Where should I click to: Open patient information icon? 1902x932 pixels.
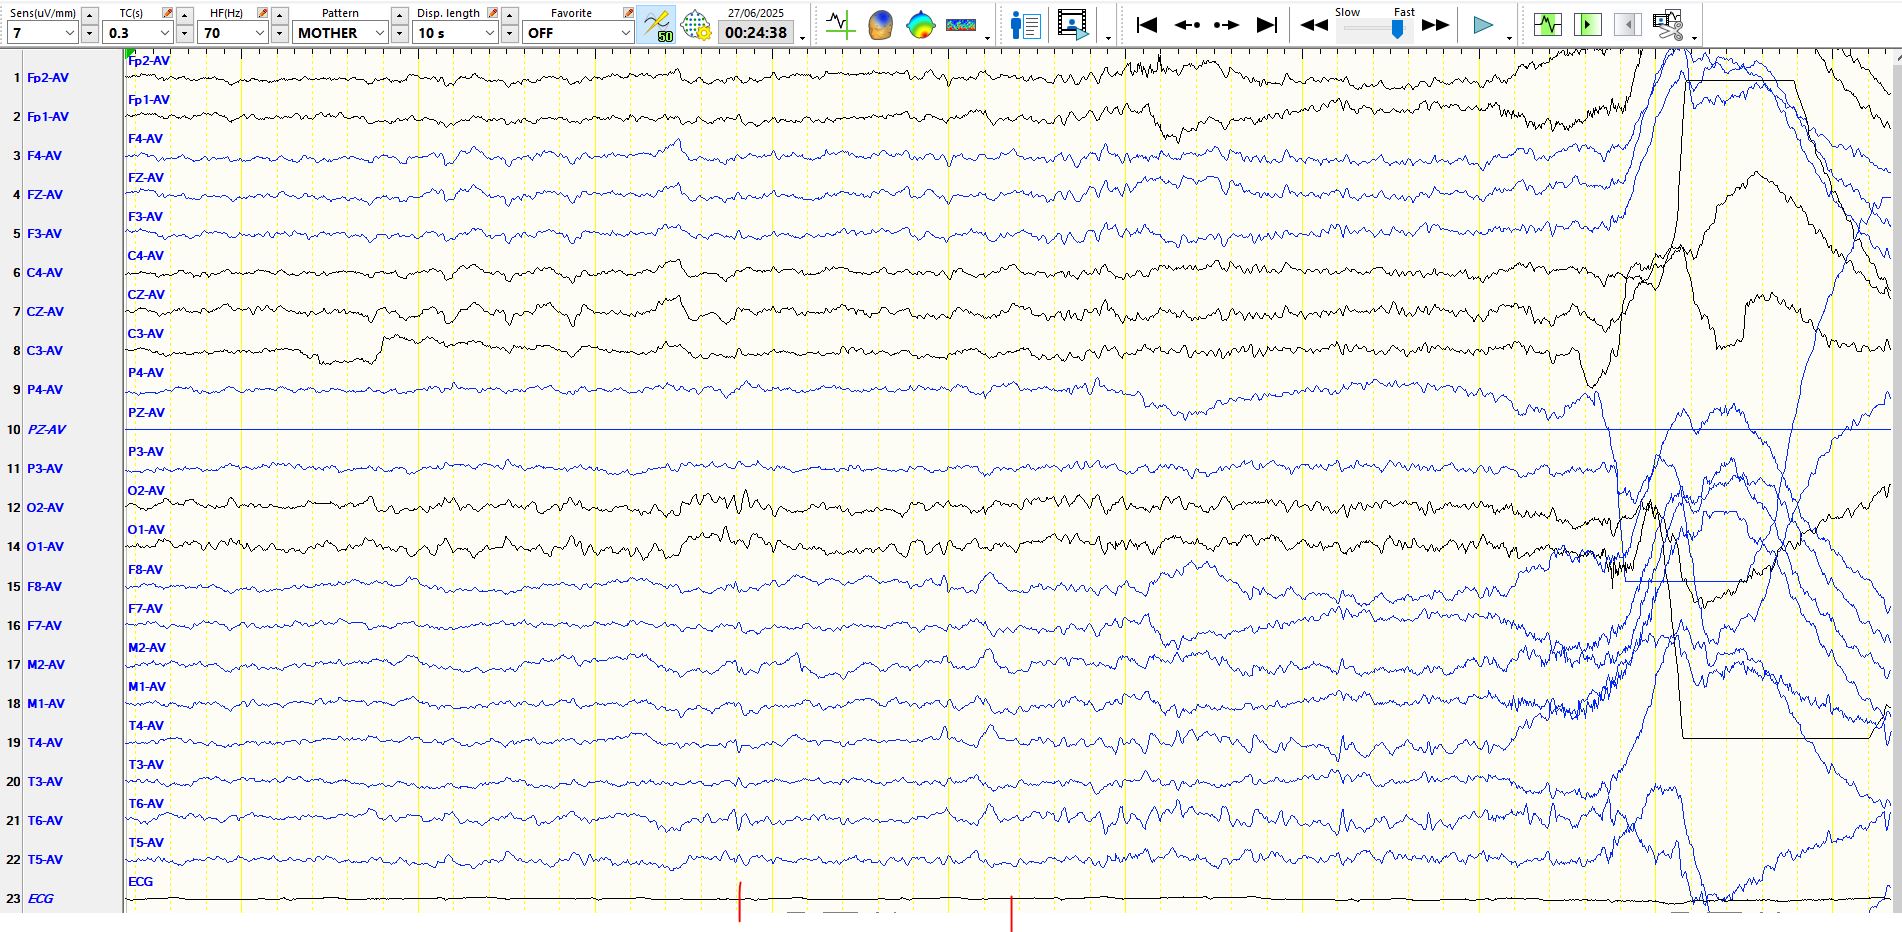(1025, 25)
